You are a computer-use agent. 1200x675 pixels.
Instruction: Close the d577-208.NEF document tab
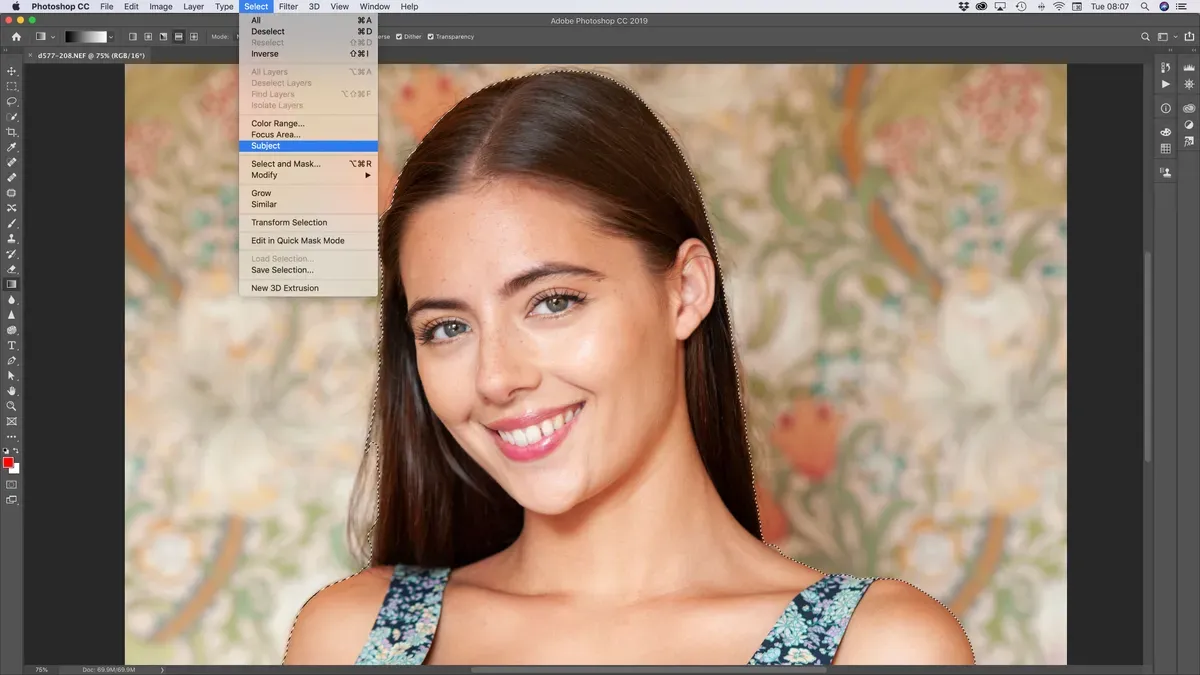pos(30,55)
